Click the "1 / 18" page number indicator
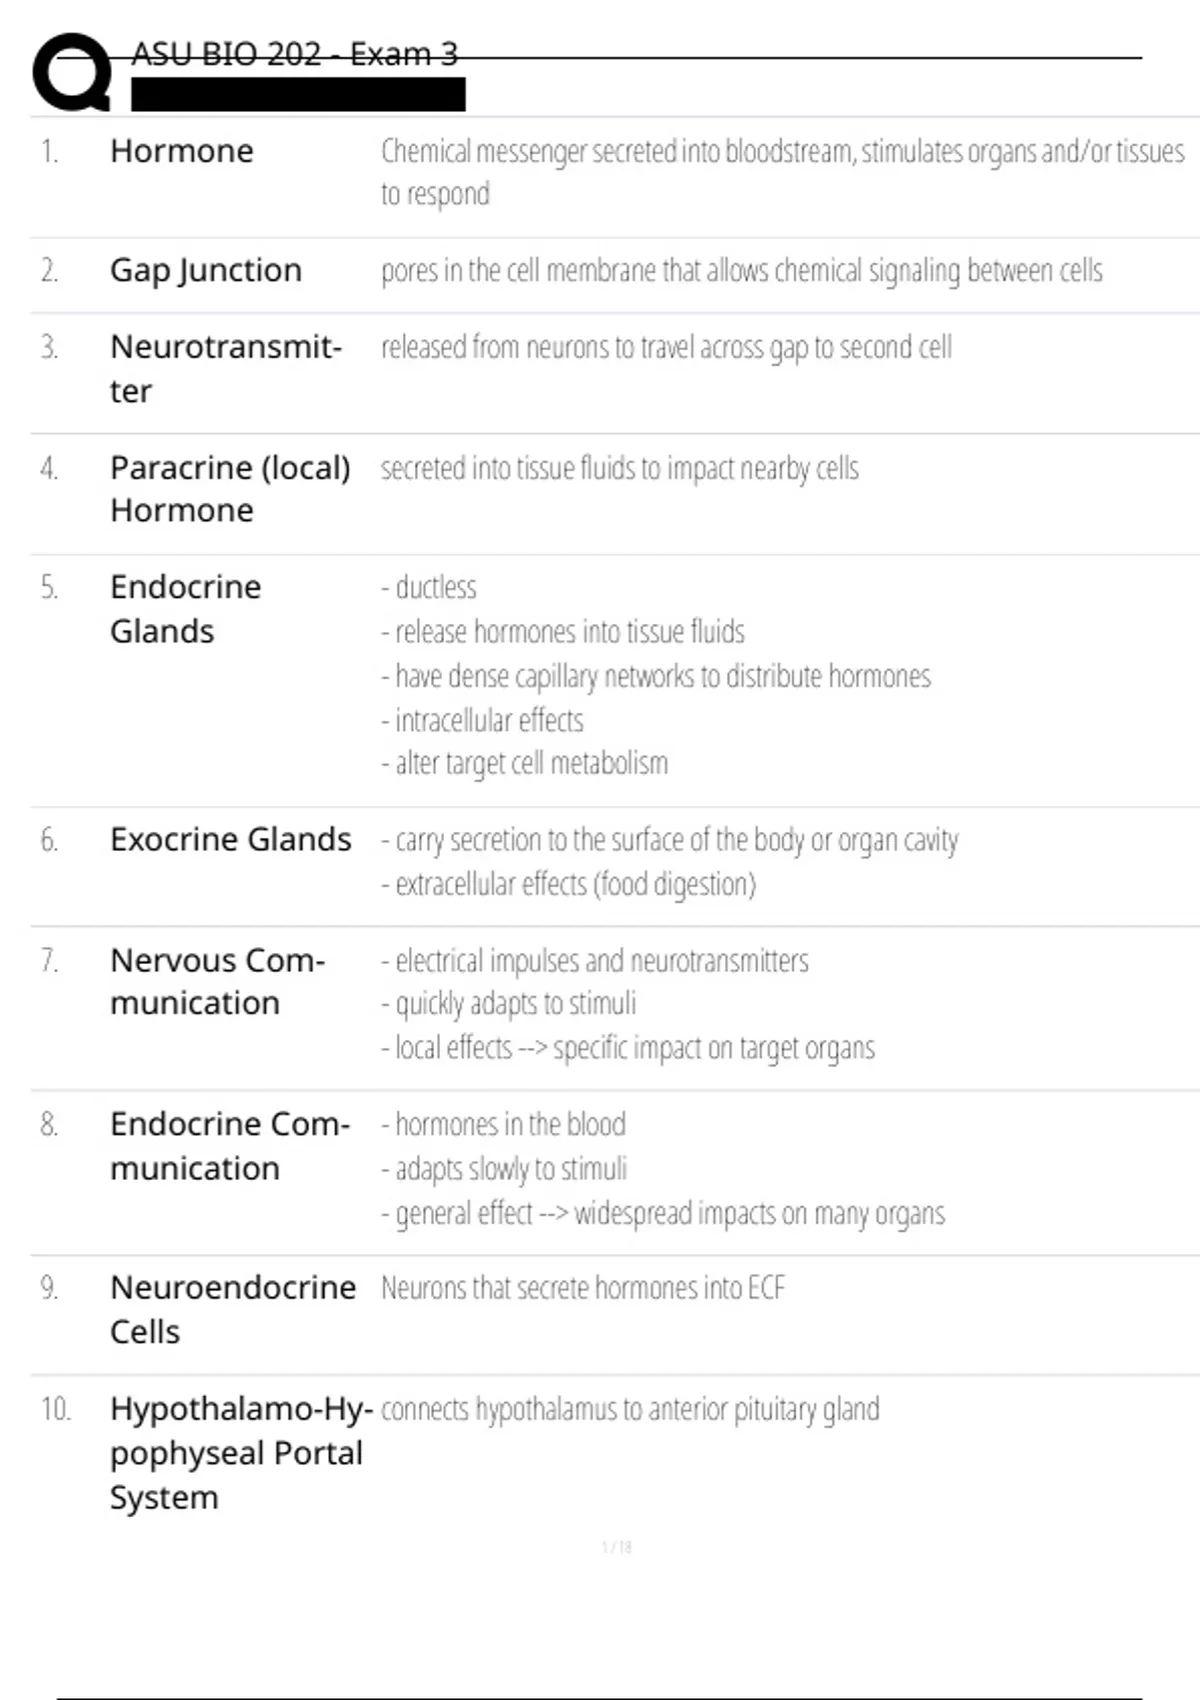 (617, 1547)
